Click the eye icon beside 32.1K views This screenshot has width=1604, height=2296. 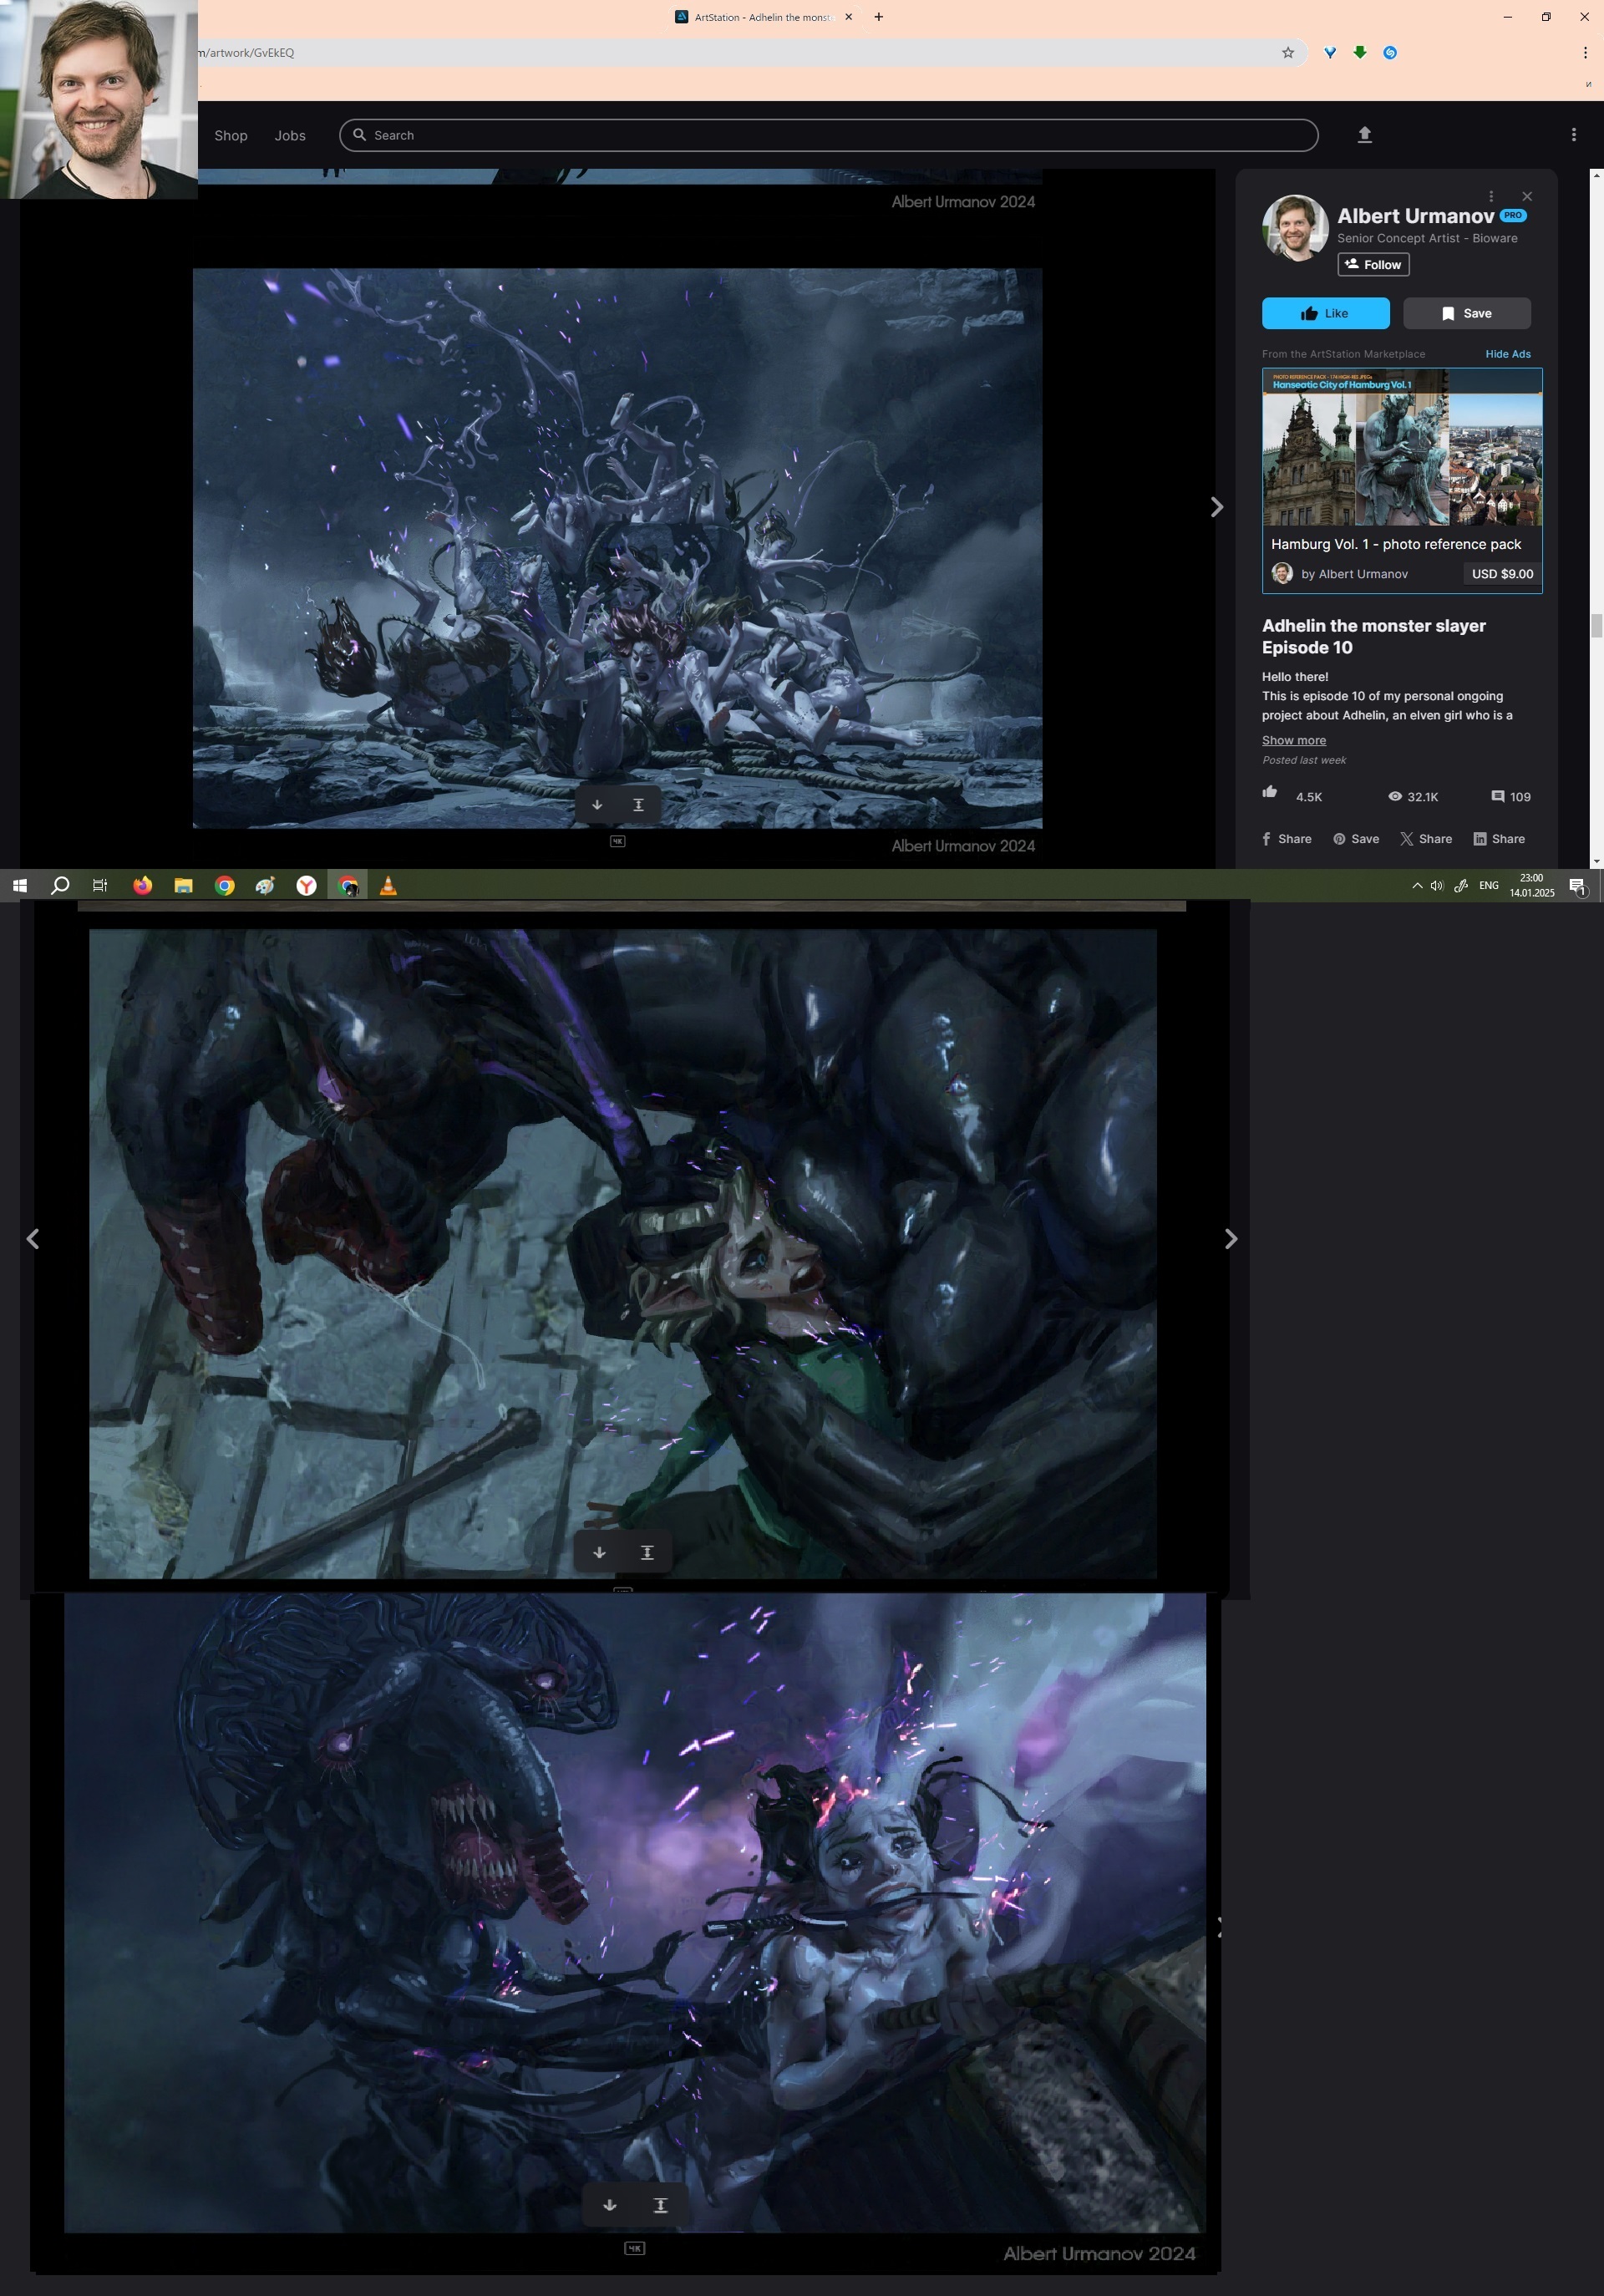click(1394, 796)
